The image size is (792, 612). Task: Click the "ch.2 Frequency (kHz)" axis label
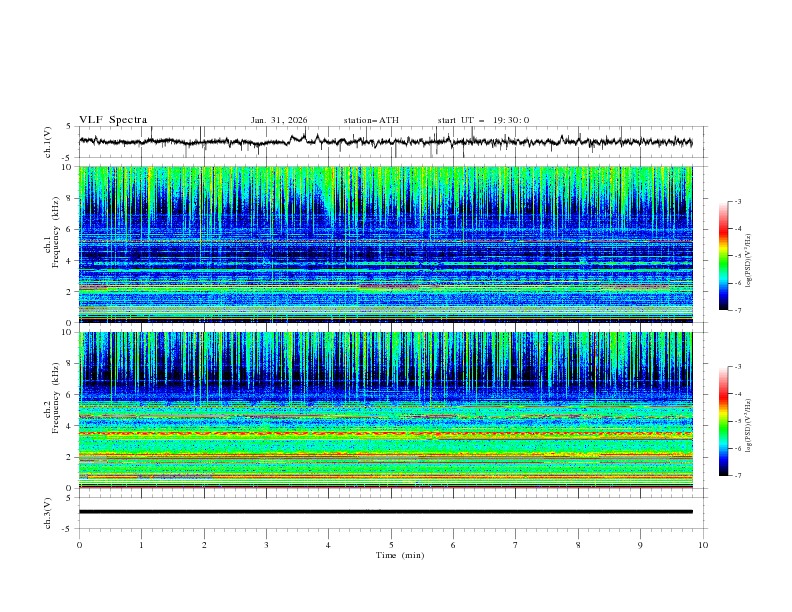pos(52,397)
